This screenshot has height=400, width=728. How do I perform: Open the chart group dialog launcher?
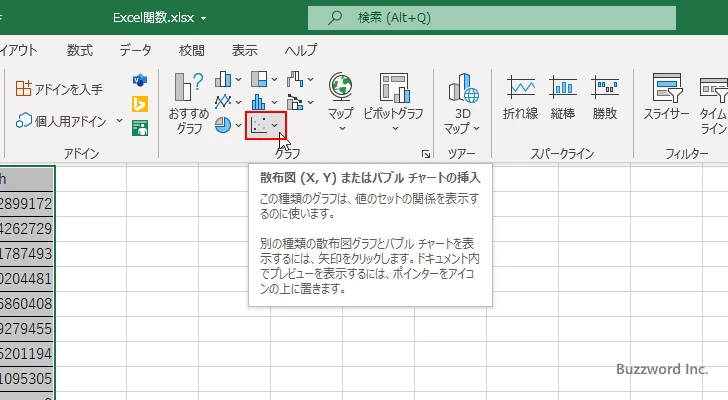[x=426, y=154]
